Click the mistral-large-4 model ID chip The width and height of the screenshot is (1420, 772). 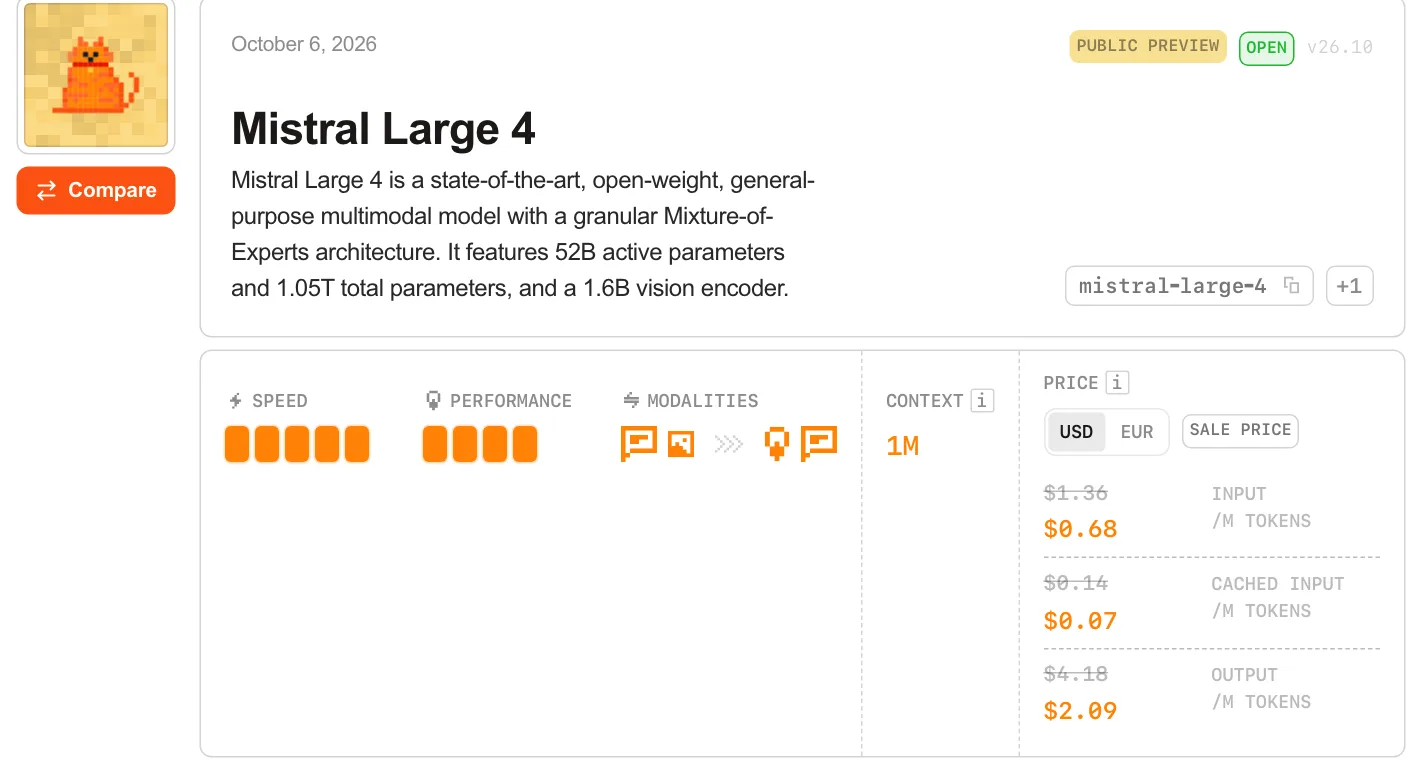(1189, 286)
